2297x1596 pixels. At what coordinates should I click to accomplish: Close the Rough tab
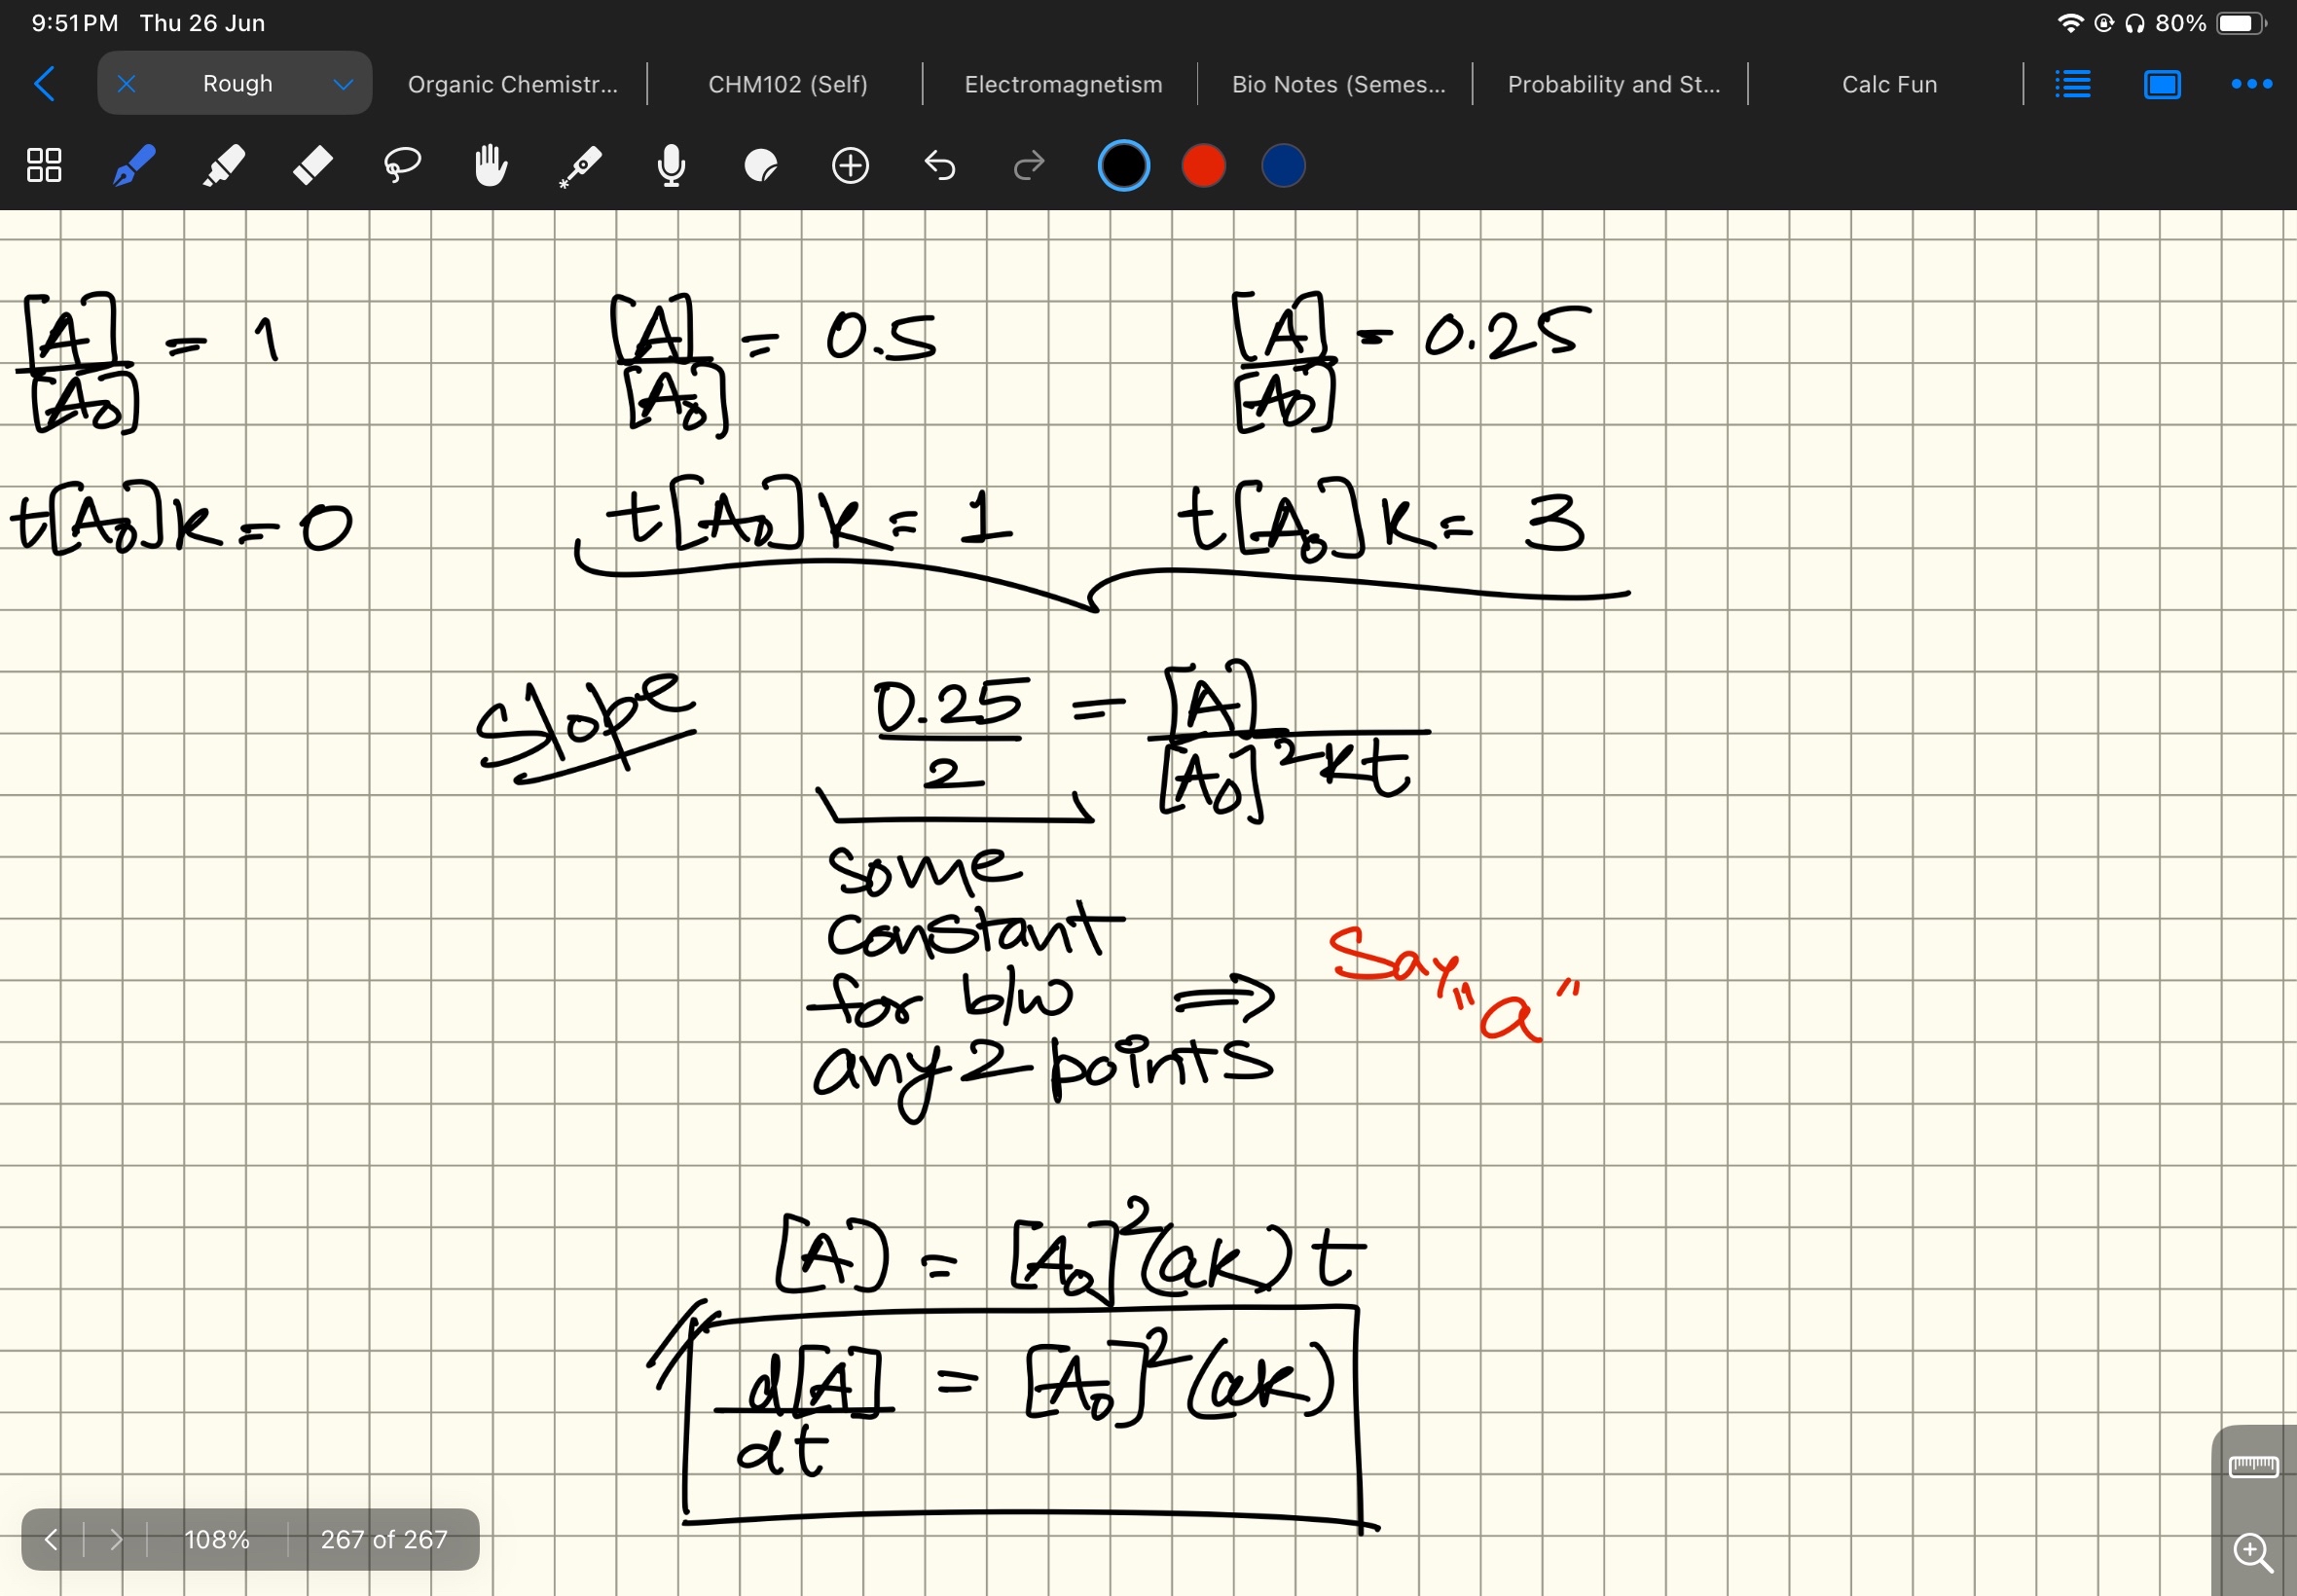coord(126,84)
